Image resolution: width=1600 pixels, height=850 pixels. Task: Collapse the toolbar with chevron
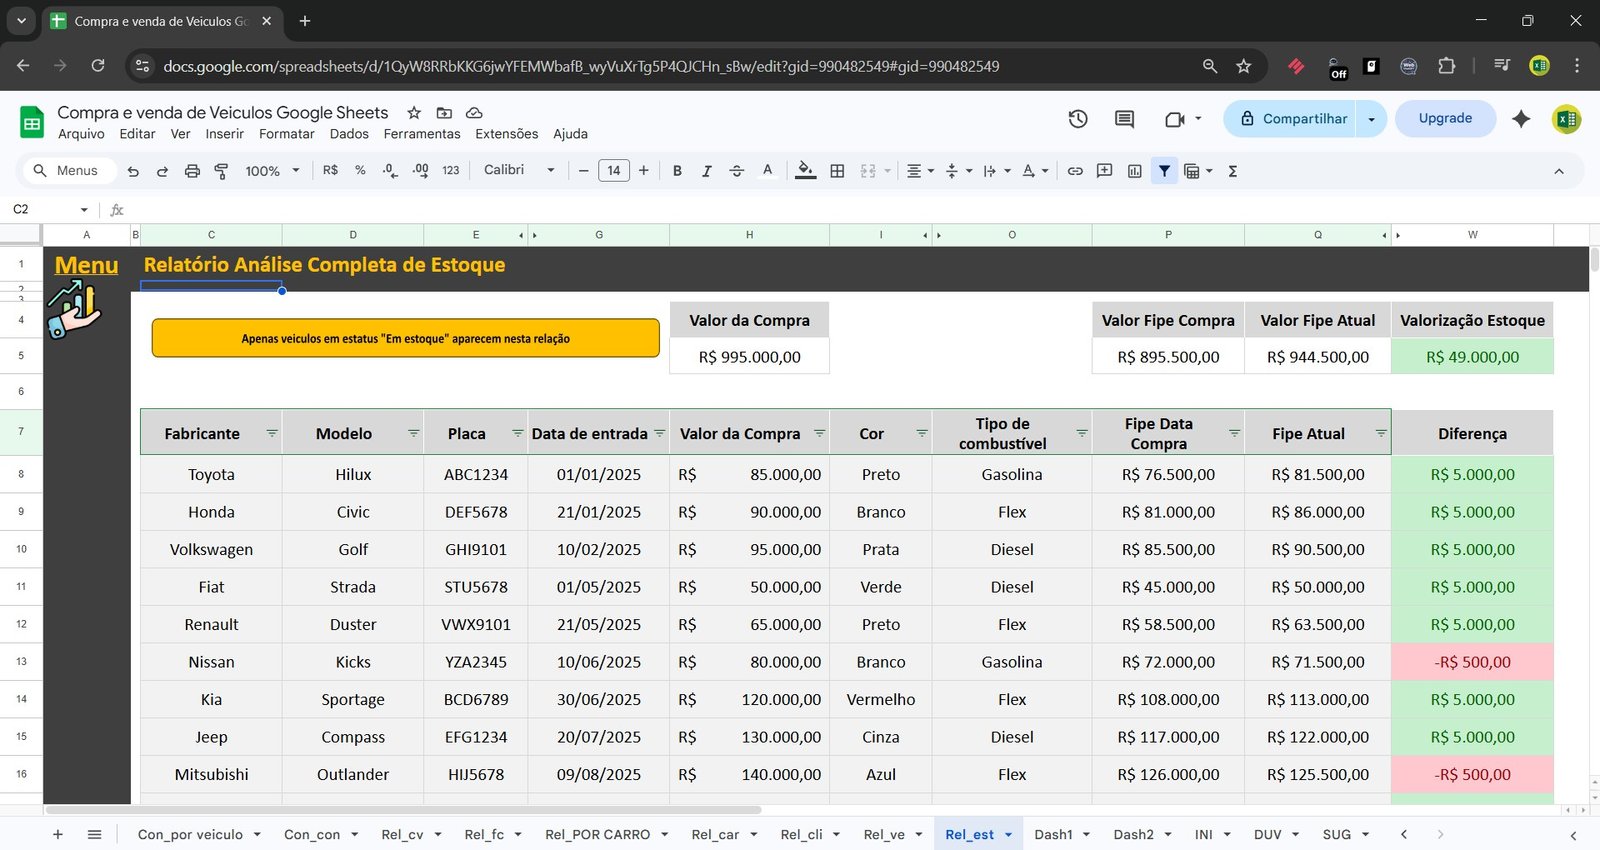1558,171
